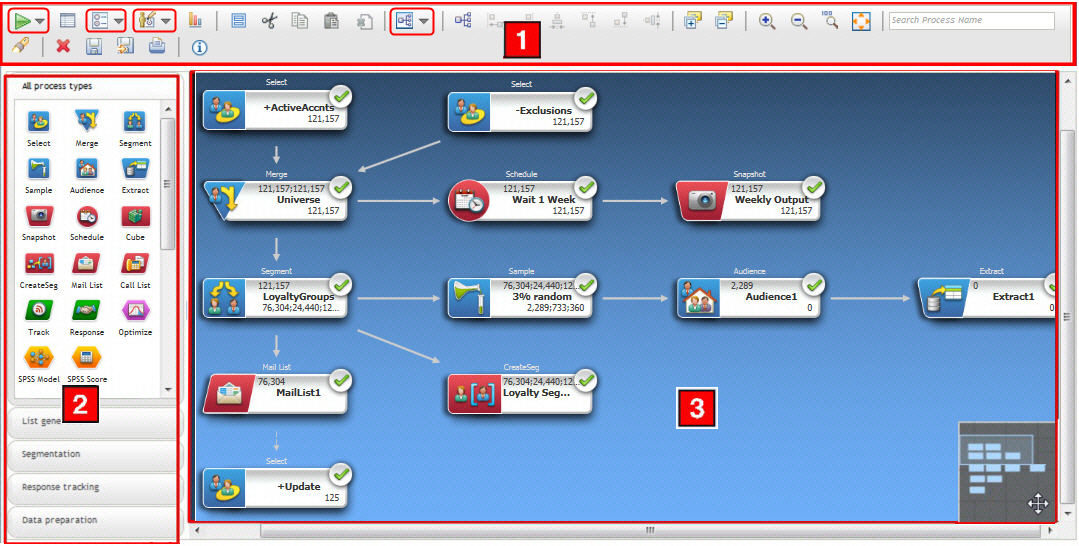Expand the Response tracking palette section

pos(95,487)
